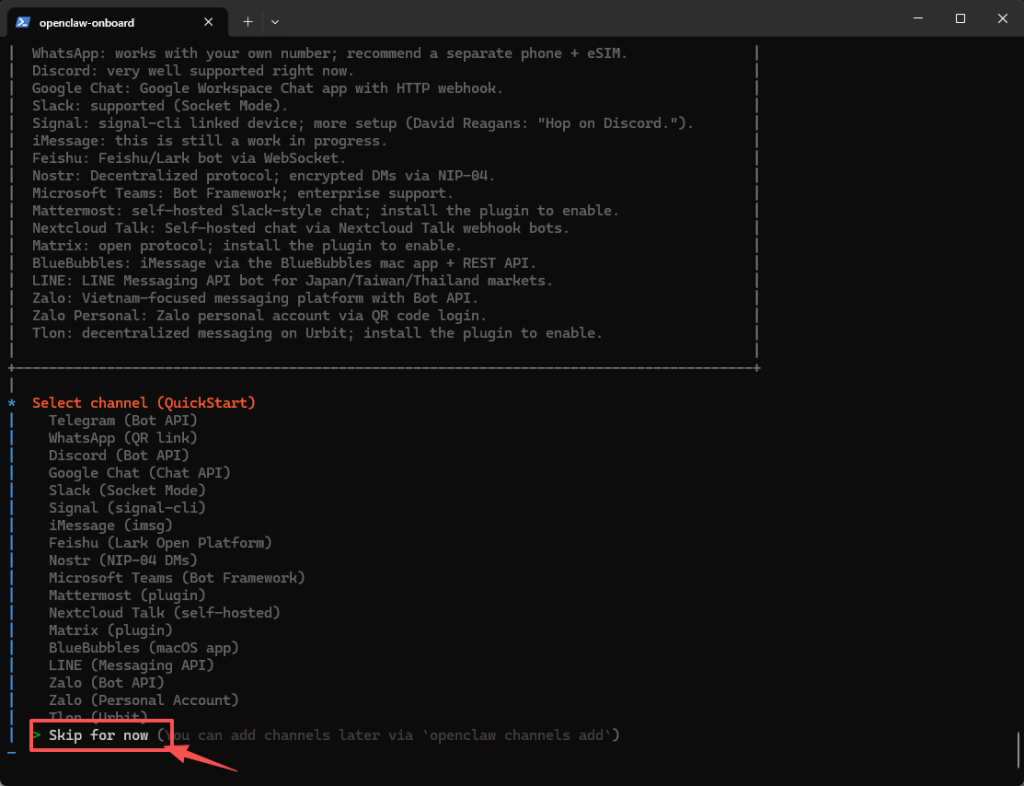Choose Nextcloud Talk (self-hosted) option
1024x786 pixels.
point(165,613)
